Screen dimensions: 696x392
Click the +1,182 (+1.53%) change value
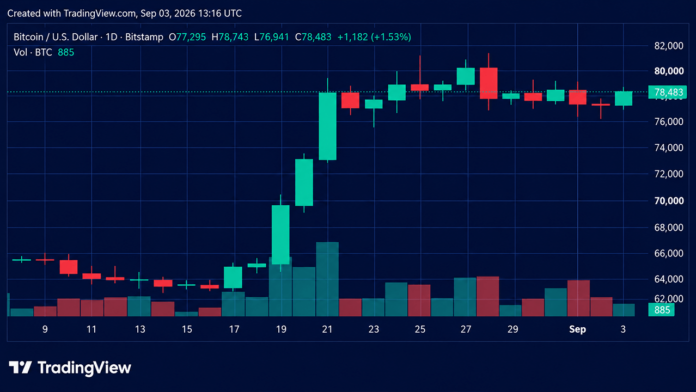coord(374,37)
